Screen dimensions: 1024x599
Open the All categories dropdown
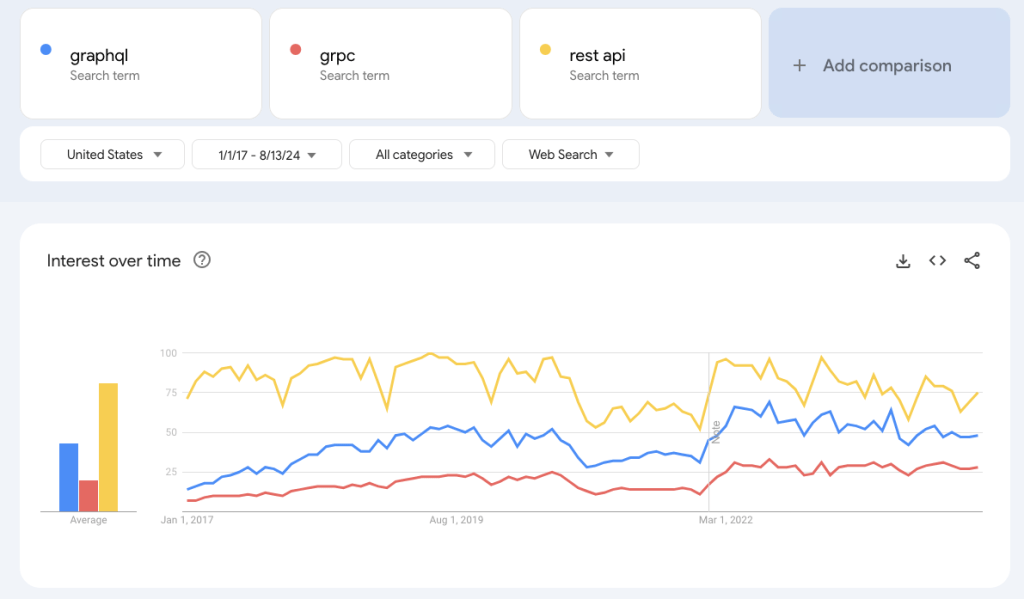pos(422,154)
